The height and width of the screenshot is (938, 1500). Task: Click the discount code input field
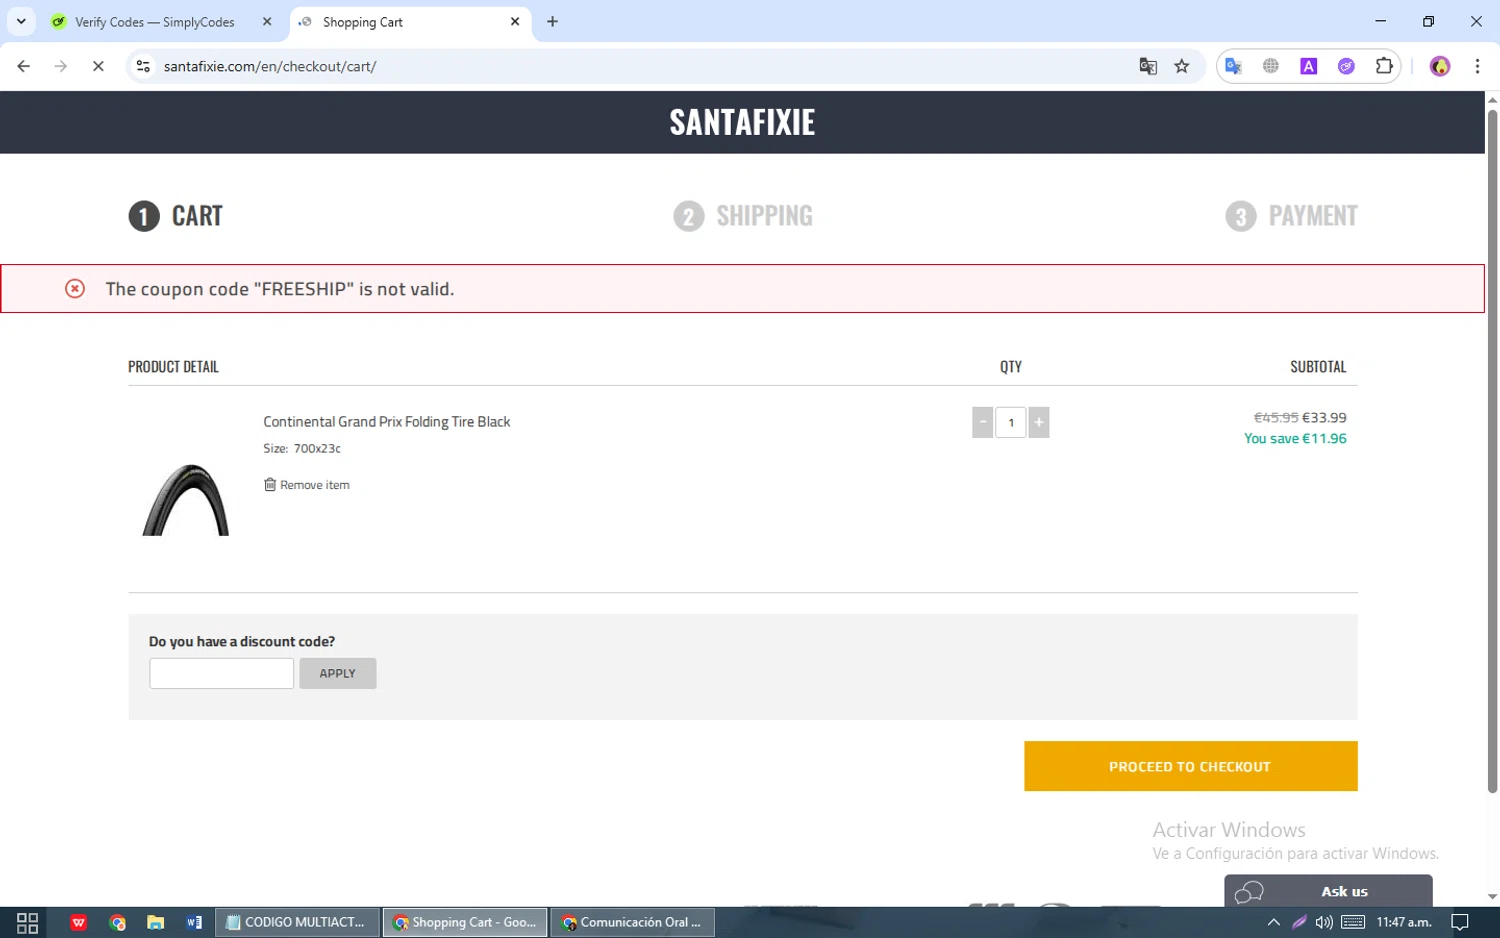pos(222,673)
